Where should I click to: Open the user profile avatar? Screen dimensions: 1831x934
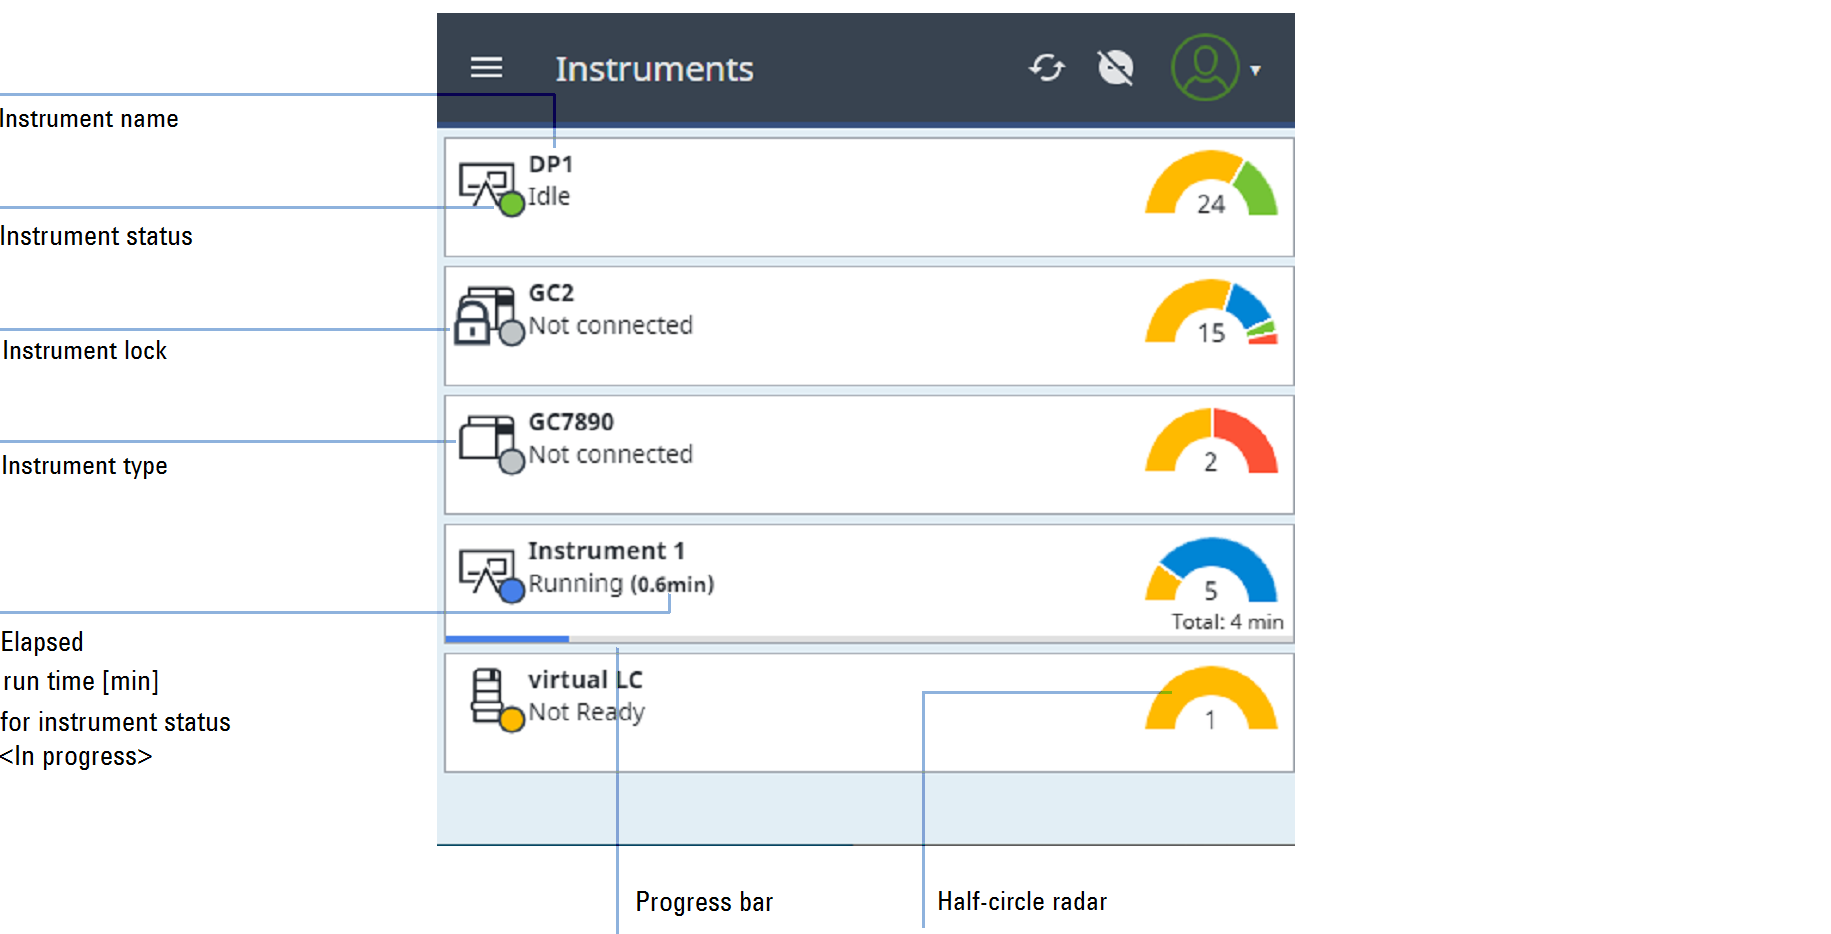pos(1205,67)
